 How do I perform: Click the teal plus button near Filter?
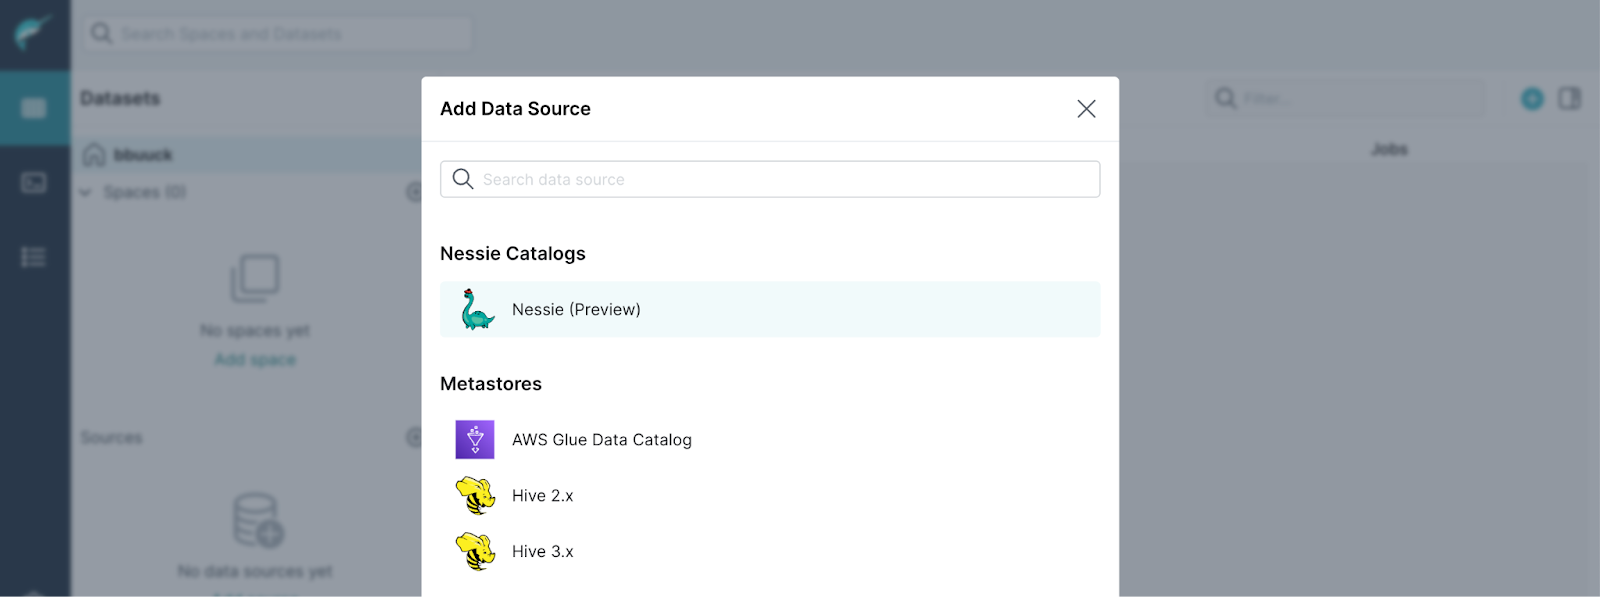pyautogui.click(x=1532, y=99)
